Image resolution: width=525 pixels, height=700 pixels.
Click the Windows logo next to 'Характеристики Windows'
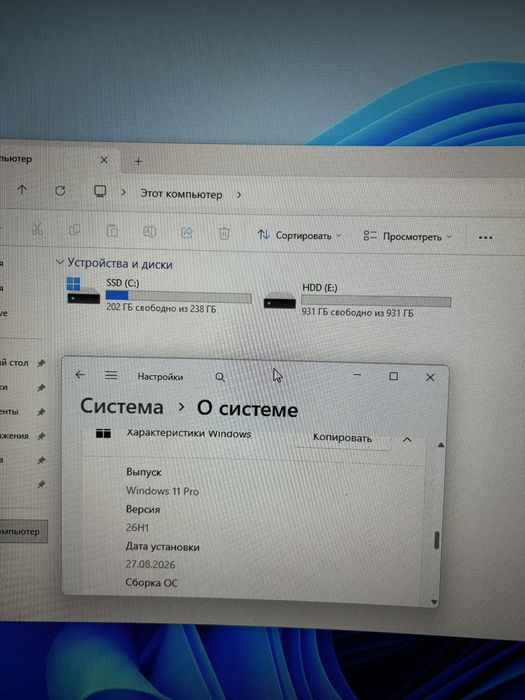tap(103, 433)
